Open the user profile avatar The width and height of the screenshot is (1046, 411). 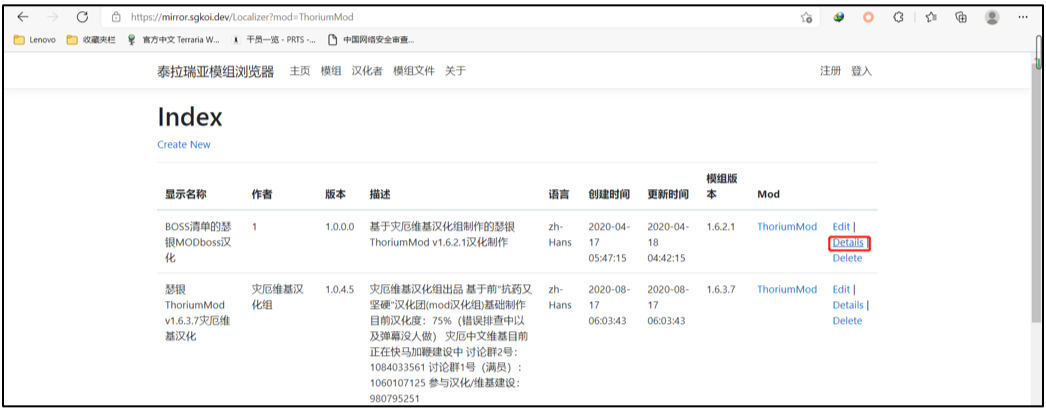[993, 17]
